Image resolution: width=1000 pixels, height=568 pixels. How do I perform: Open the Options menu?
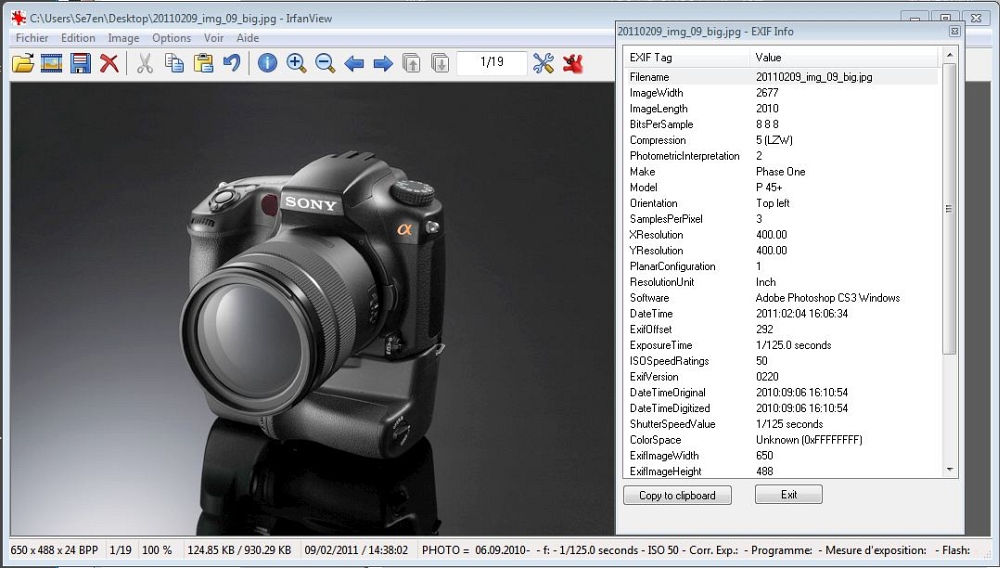click(172, 38)
